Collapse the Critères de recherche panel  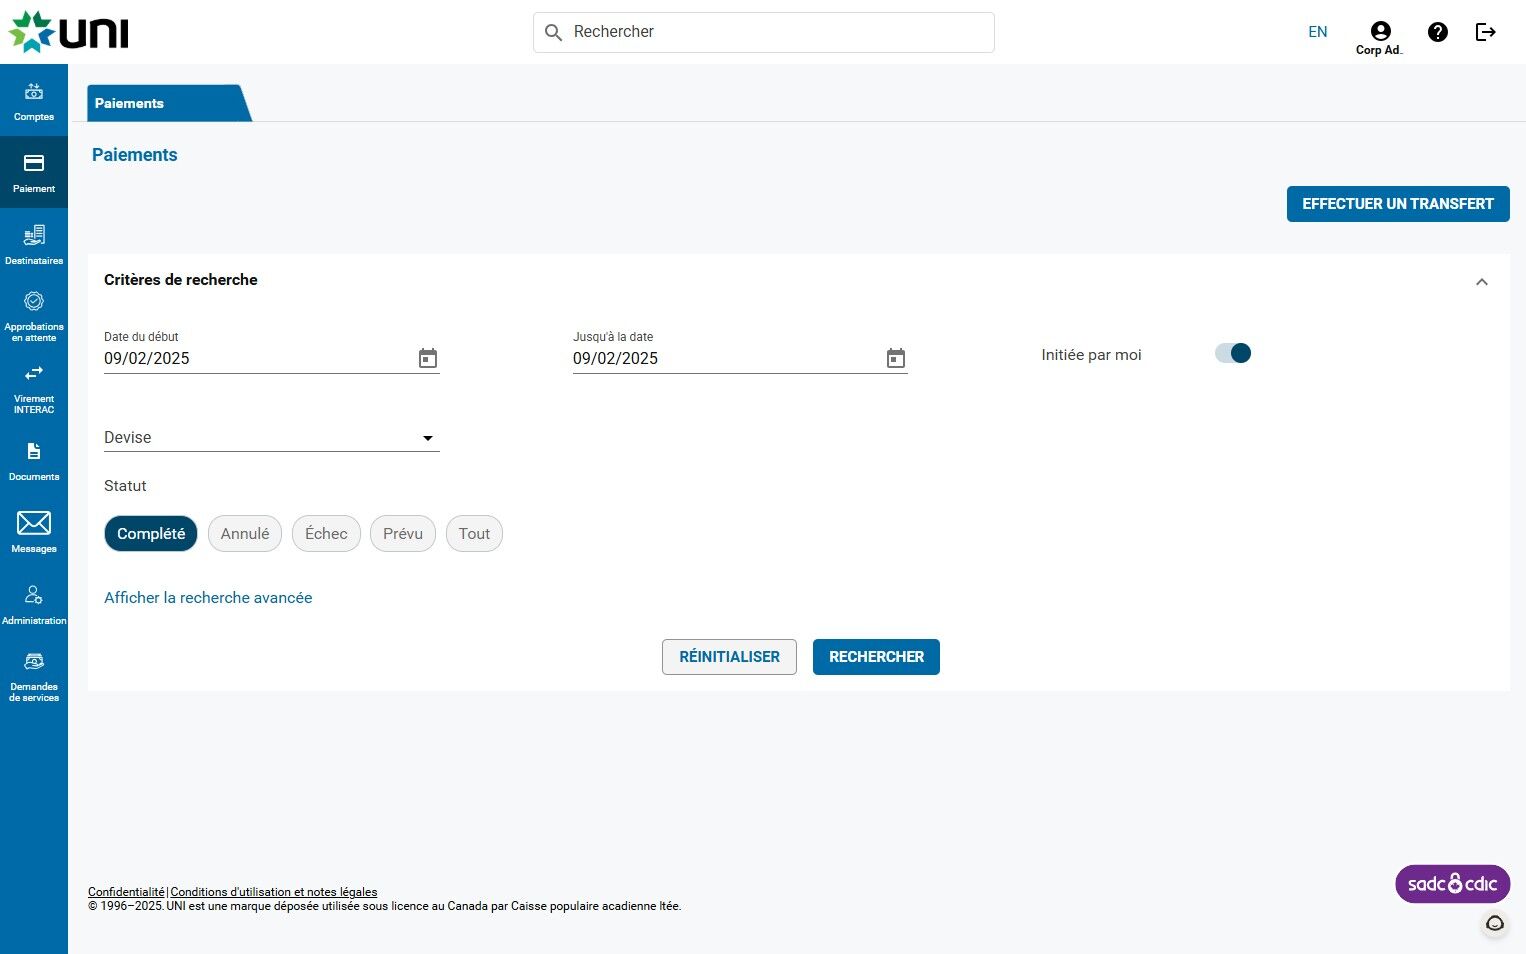pos(1482,282)
